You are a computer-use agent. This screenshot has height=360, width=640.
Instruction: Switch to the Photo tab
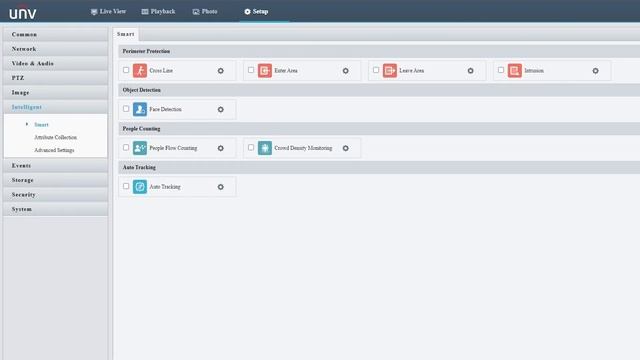pyautogui.click(x=205, y=11)
